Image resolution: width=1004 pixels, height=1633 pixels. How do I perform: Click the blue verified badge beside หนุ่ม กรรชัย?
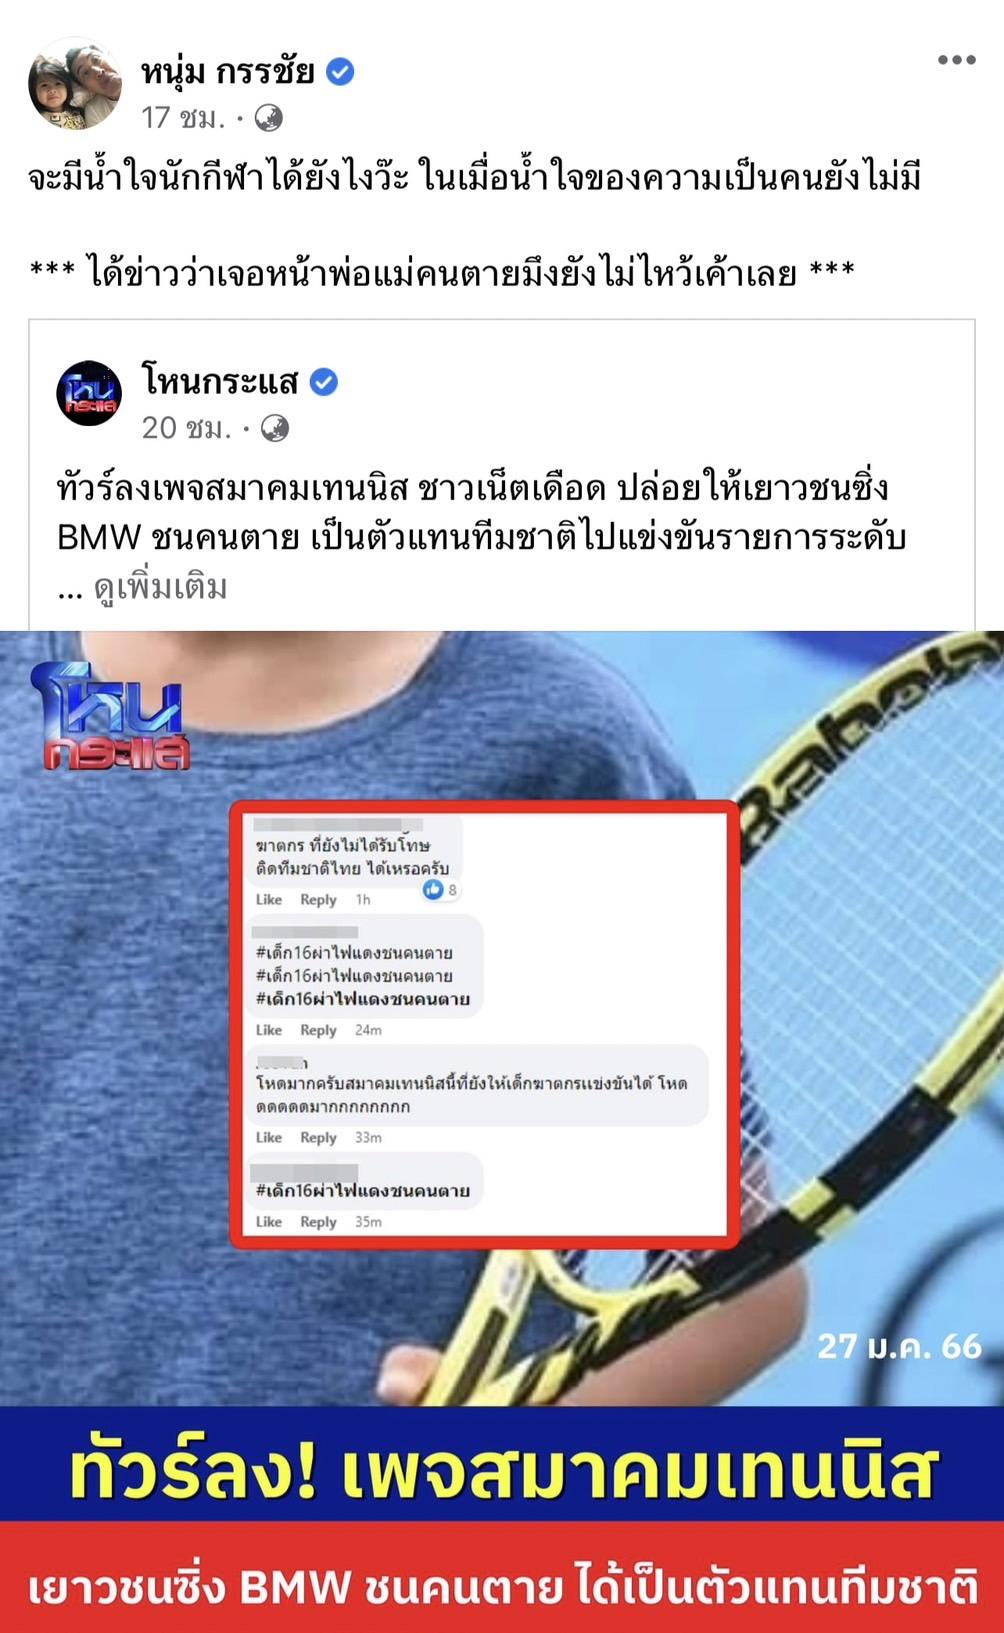pos(341,72)
